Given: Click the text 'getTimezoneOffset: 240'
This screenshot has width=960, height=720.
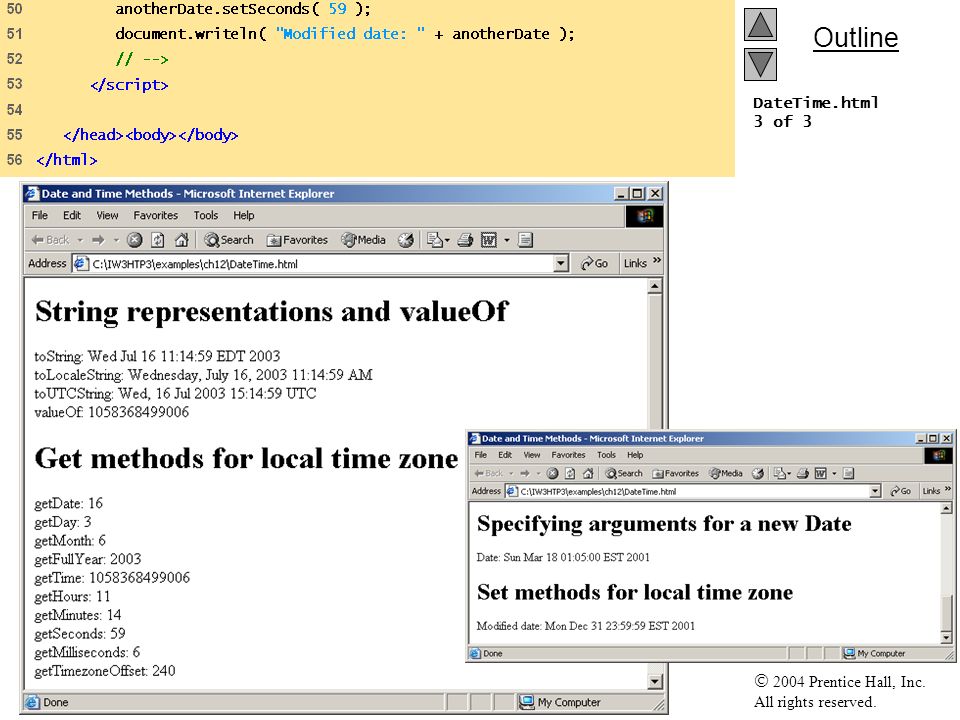Looking at the screenshot, I should pyautogui.click(x=105, y=671).
